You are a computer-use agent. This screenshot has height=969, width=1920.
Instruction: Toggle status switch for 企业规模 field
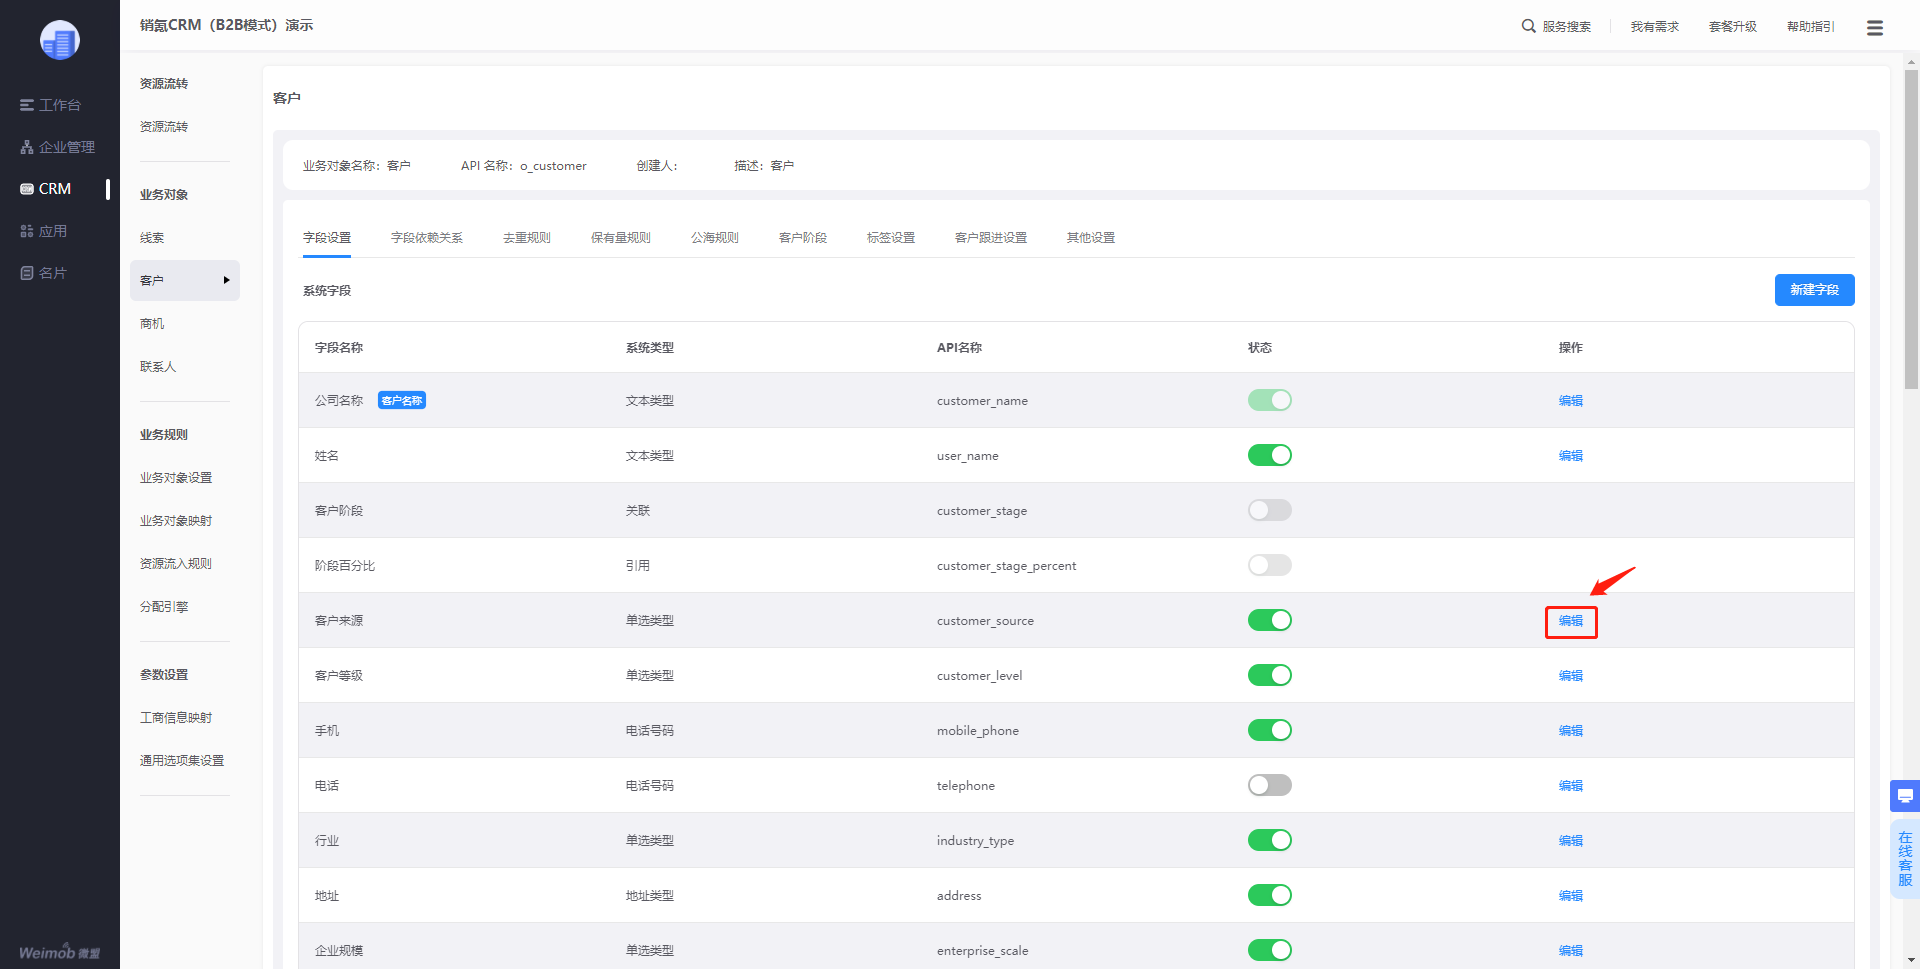[1270, 950]
